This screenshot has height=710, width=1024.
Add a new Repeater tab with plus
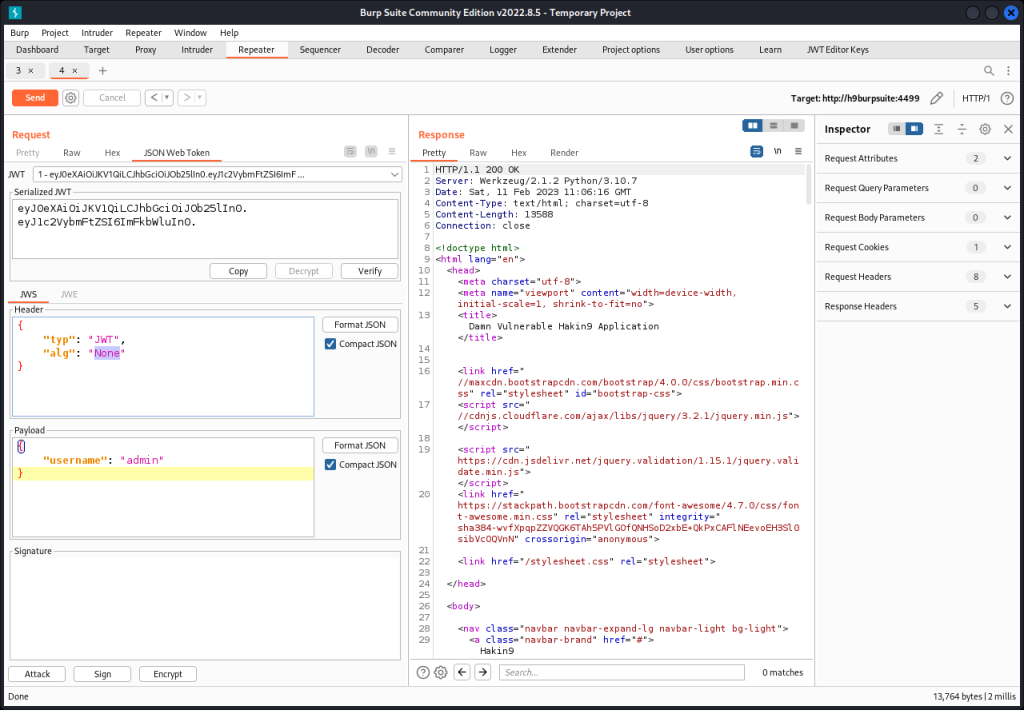(x=103, y=71)
